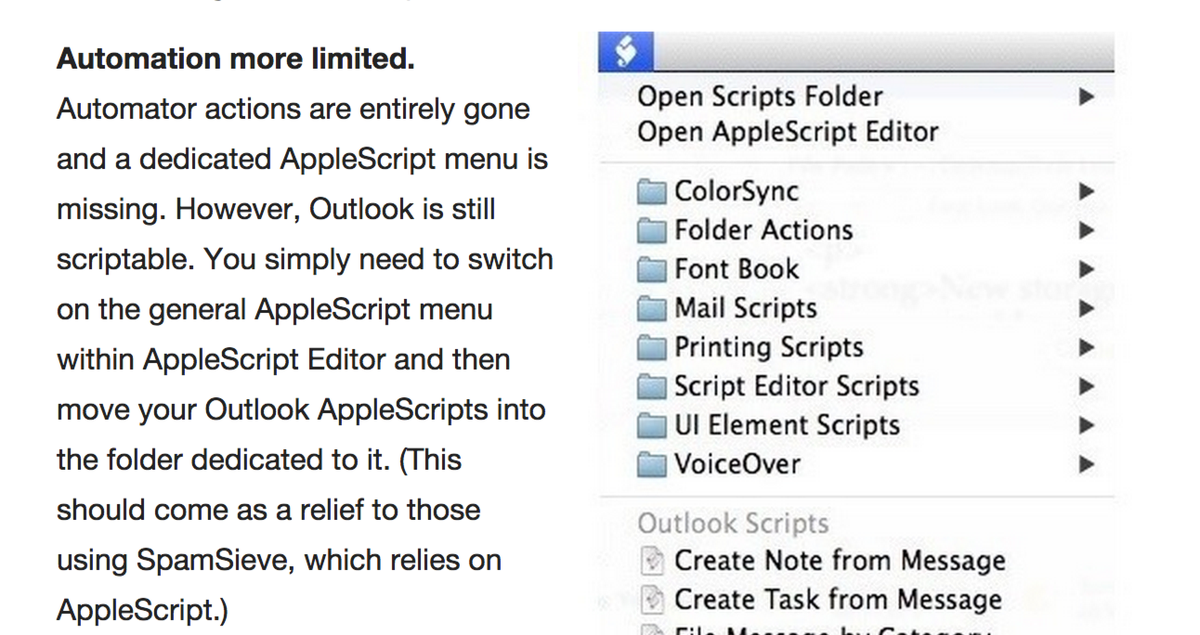This screenshot has height=635, width=1200.
Task: Click the Outlook Scripts section header
Action: 733,524
